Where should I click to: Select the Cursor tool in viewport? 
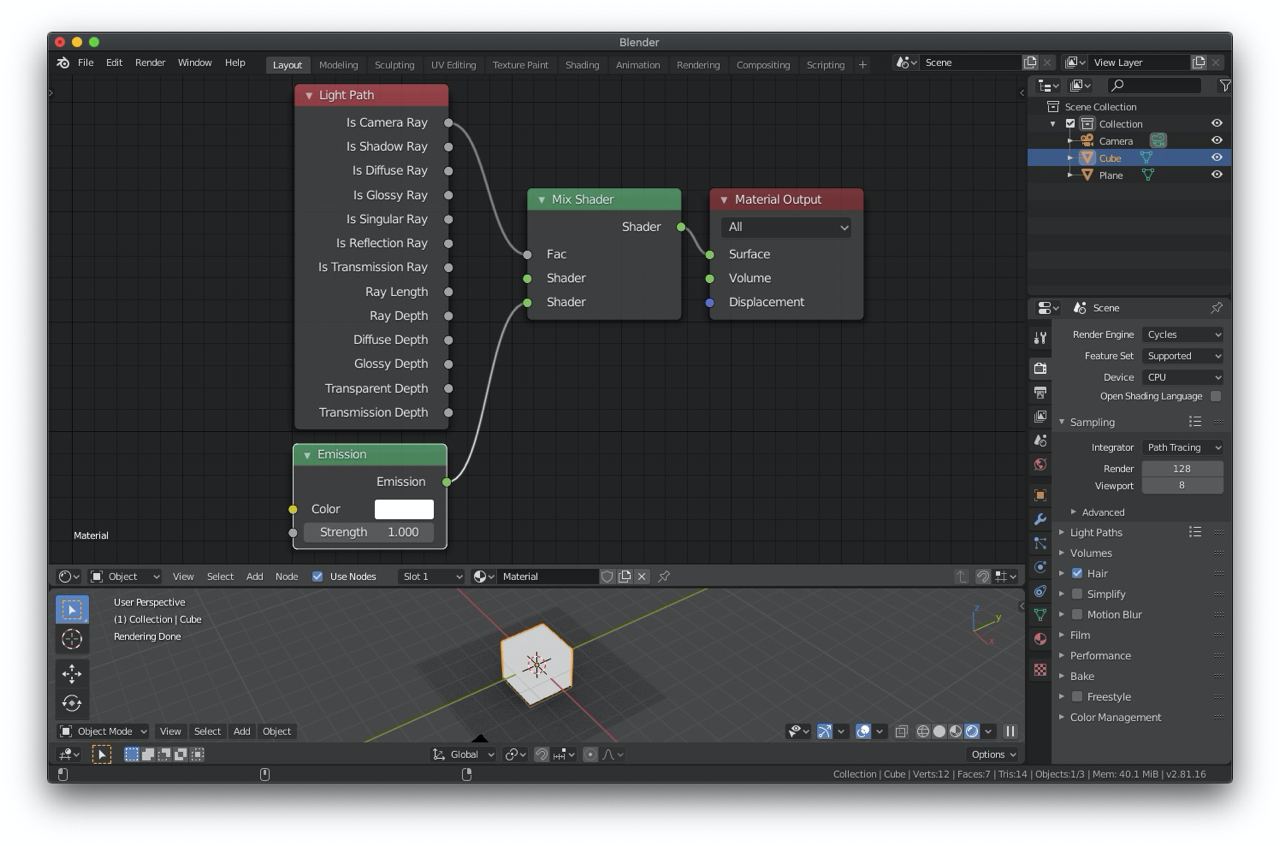click(72, 639)
